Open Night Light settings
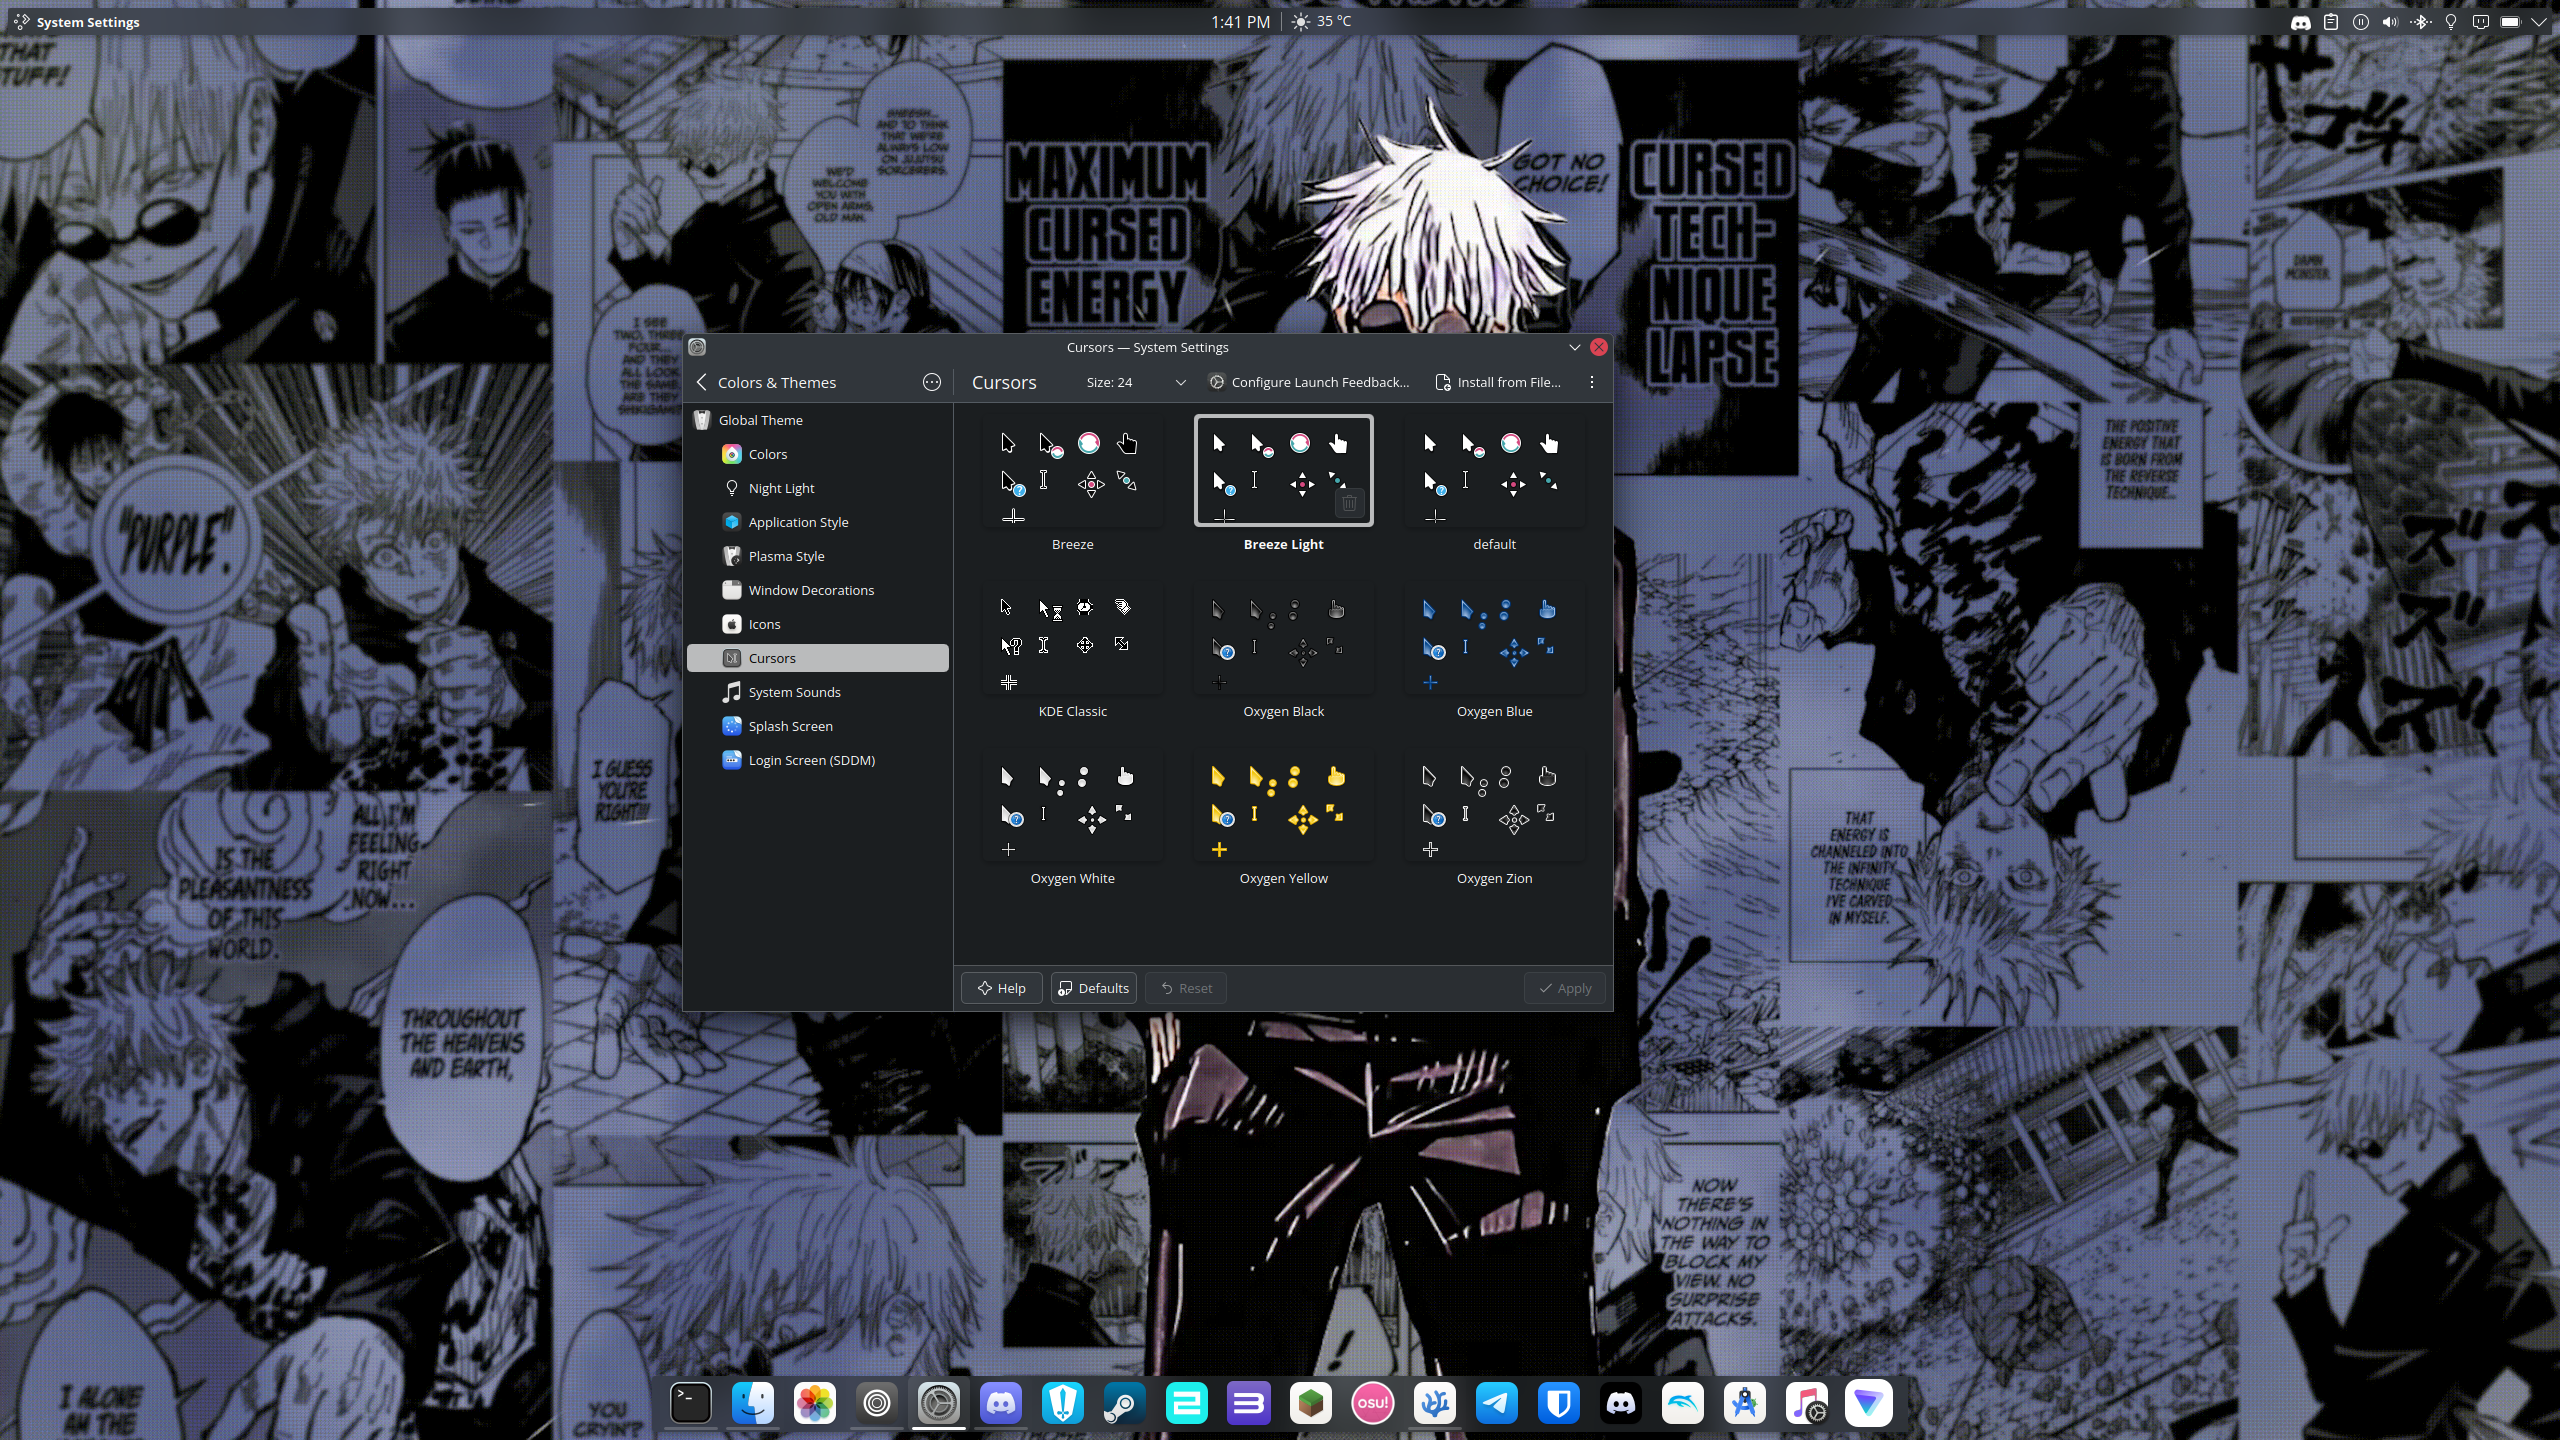The height and width of the screenshot is (1440, 2560). tap(818, 488)
